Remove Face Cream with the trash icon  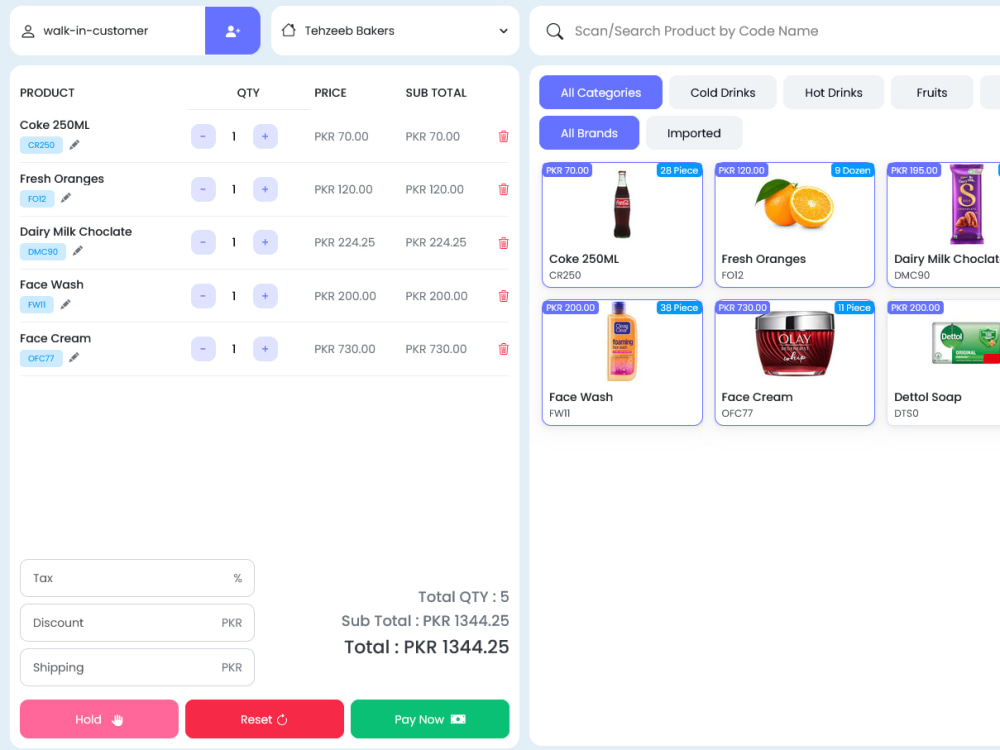pyautogui.click(x=503, y=348)
